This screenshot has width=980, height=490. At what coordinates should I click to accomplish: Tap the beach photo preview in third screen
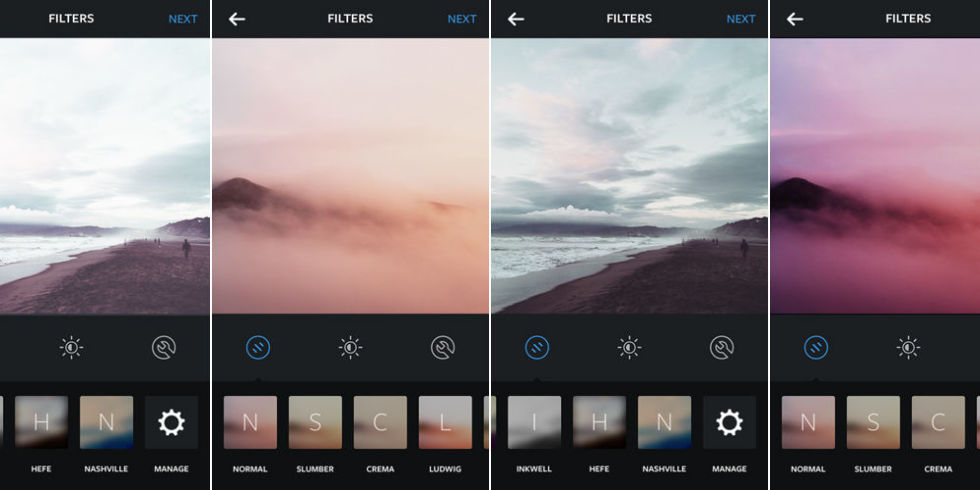pyautogui.click(x=629, y=176)
